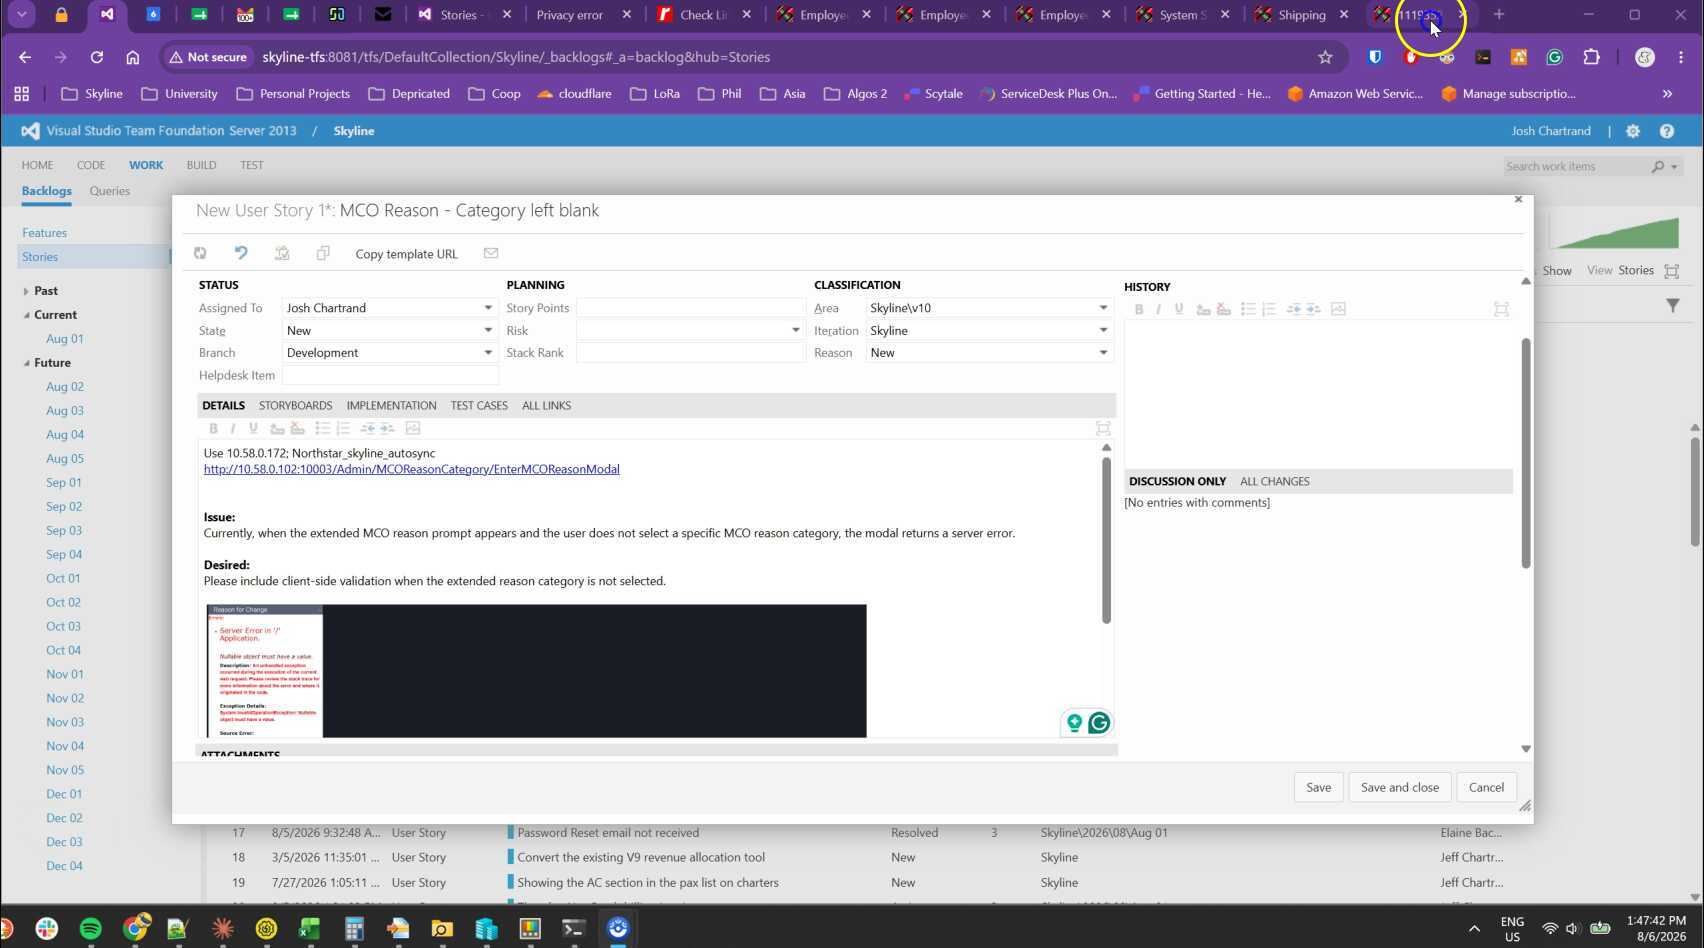
Task: Switch to the Implementation tab
Action: pos(391,406)
